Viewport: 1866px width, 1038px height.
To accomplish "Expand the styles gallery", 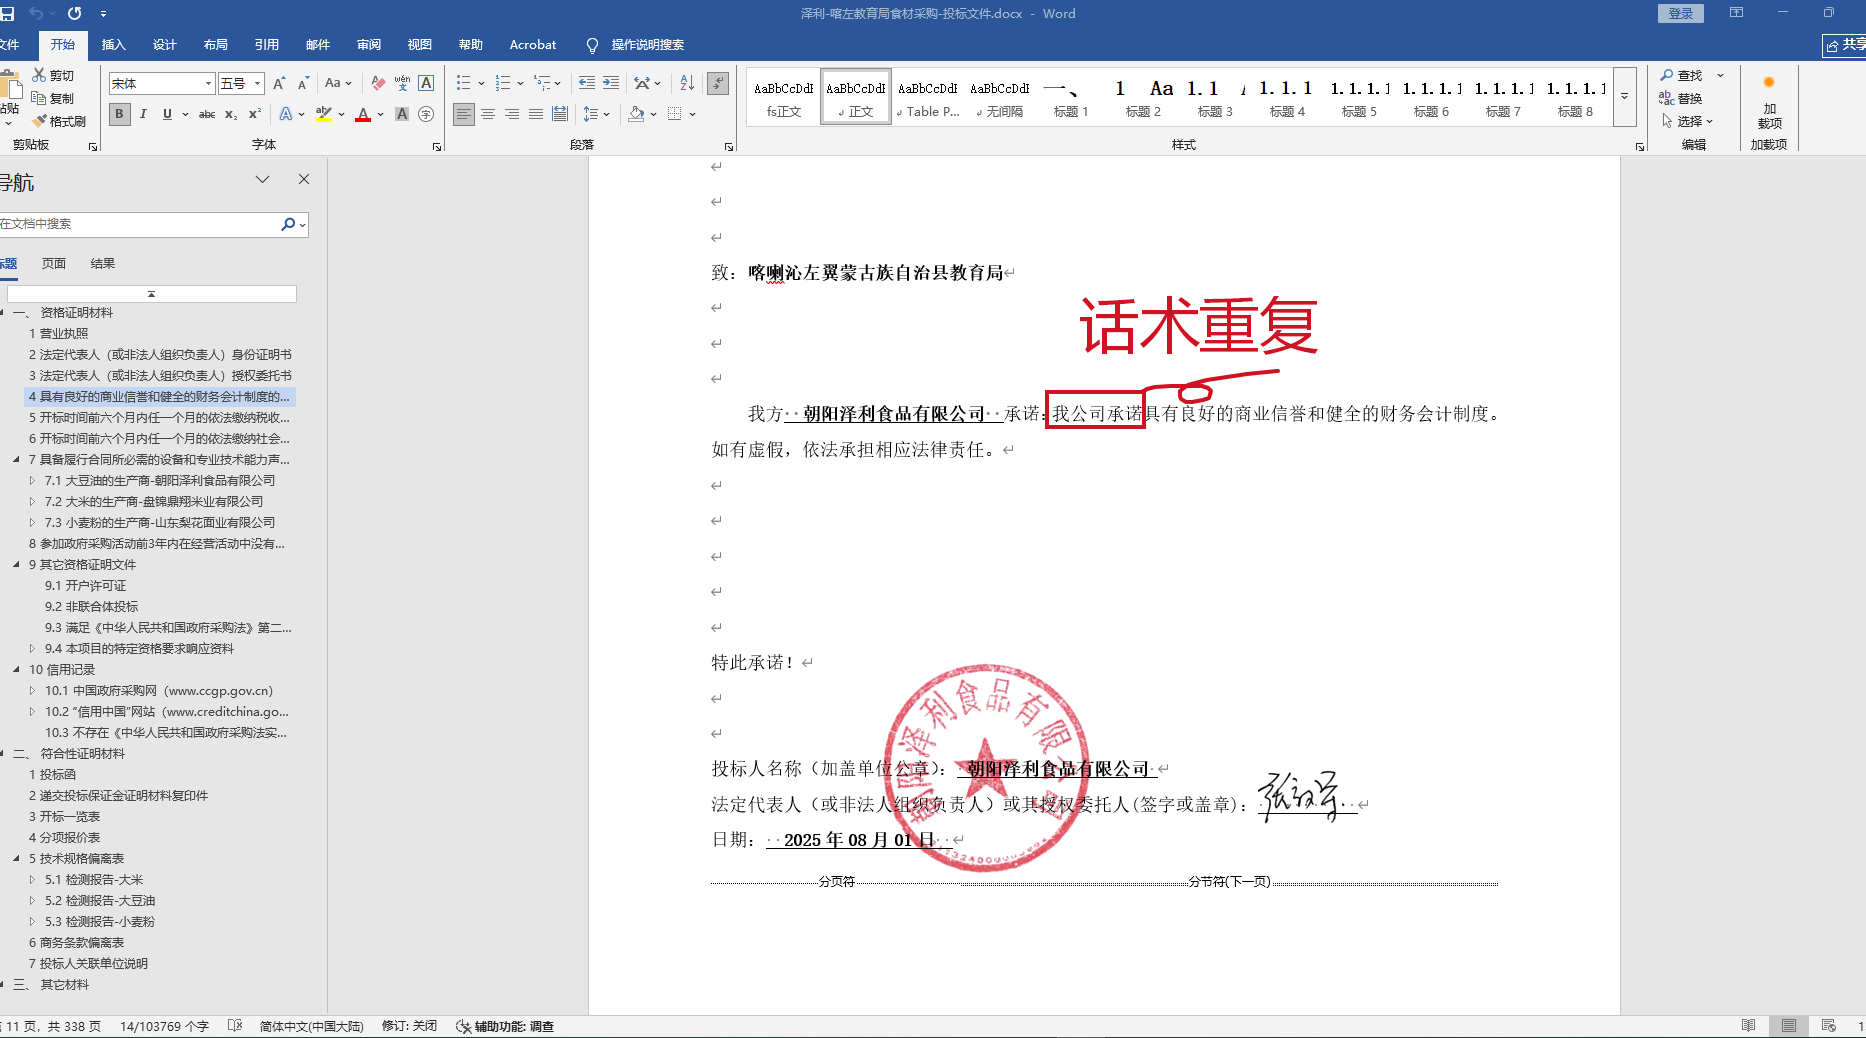I will (1625, 96).
